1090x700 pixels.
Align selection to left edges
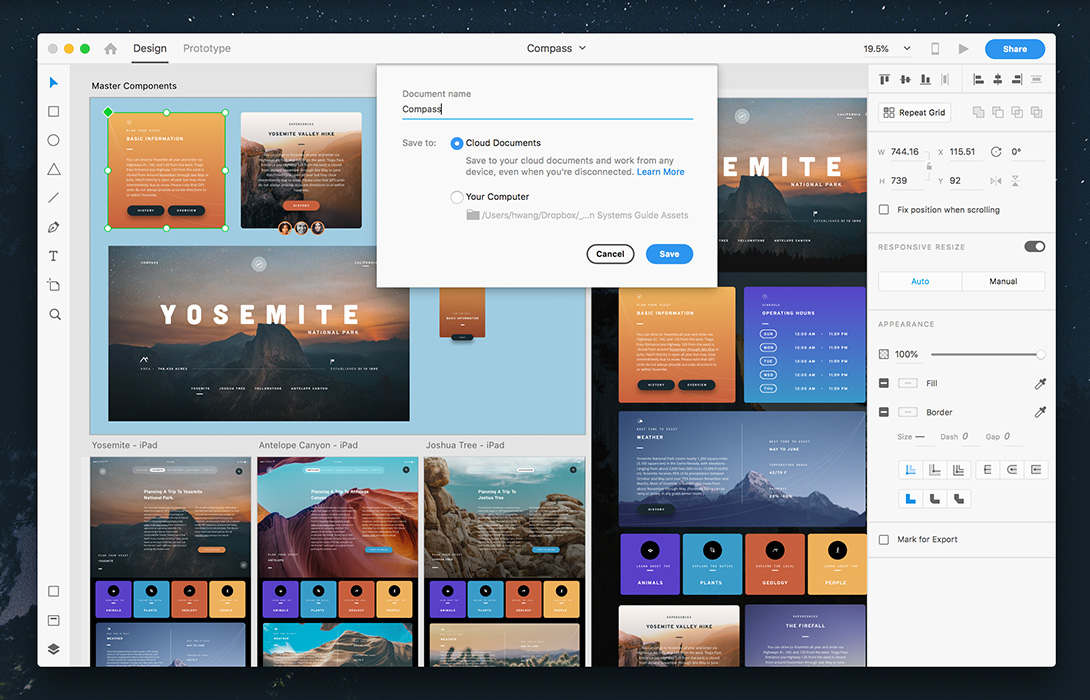click(978, 79)
